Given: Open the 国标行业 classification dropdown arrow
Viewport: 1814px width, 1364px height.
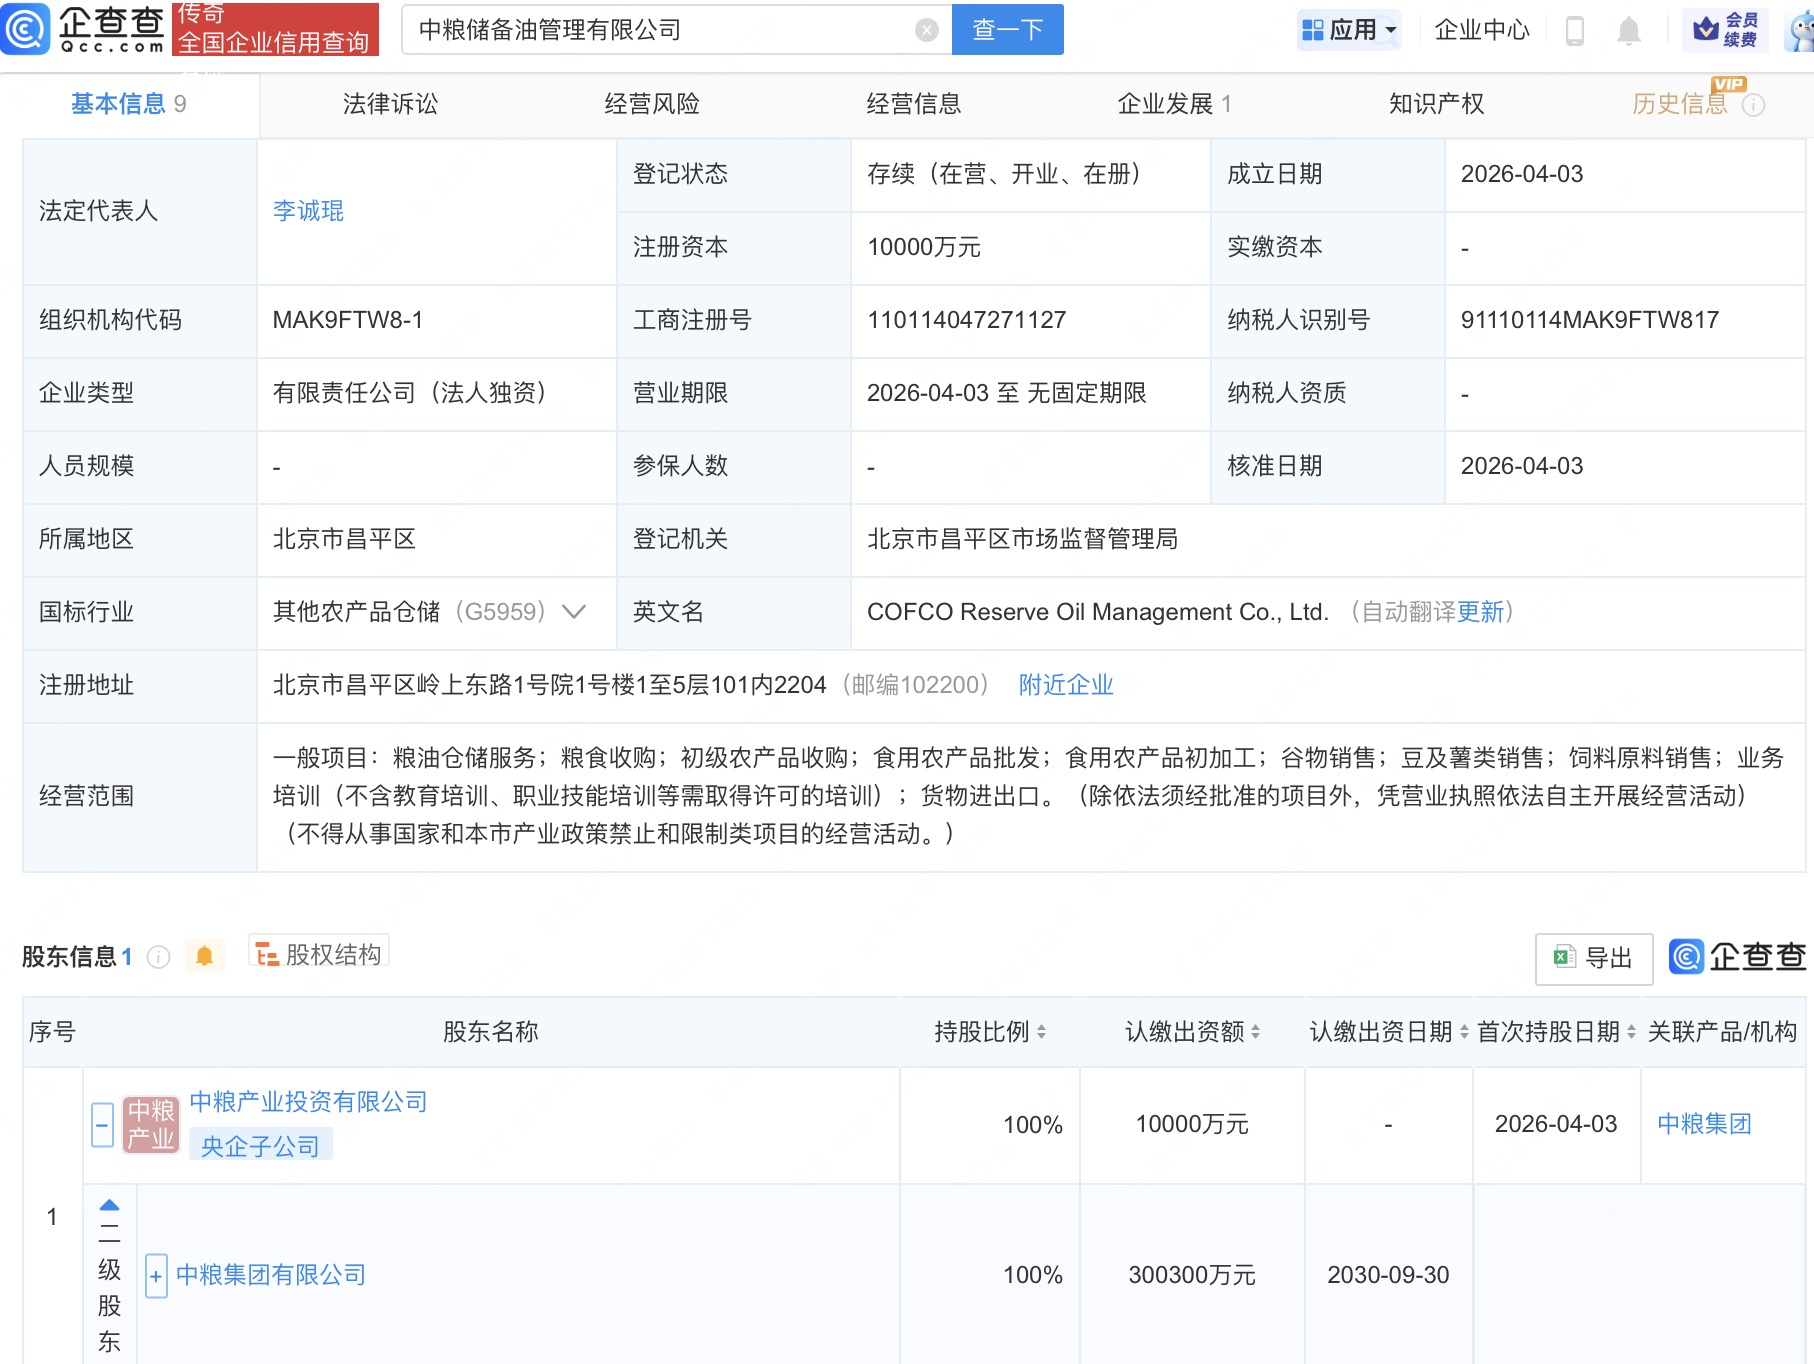Looking at the screenshot, I should (x=573, y=613).
